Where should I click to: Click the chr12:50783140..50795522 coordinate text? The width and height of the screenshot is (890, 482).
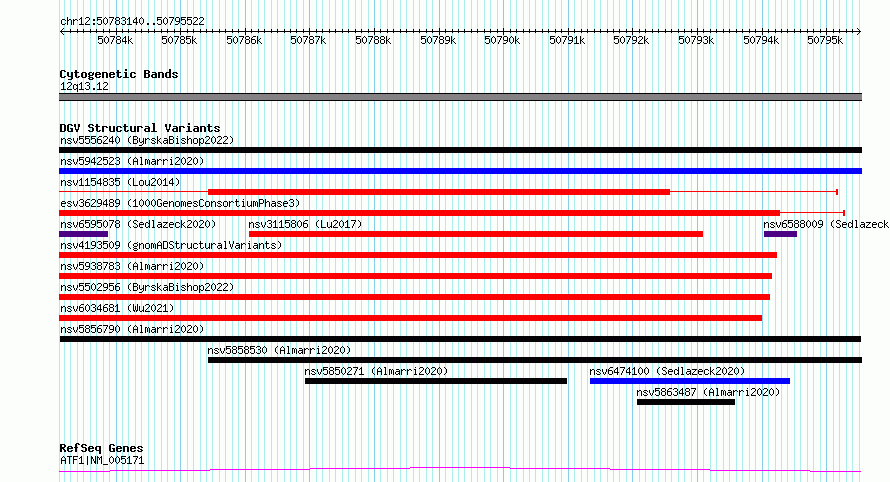(x=132, y=21)
